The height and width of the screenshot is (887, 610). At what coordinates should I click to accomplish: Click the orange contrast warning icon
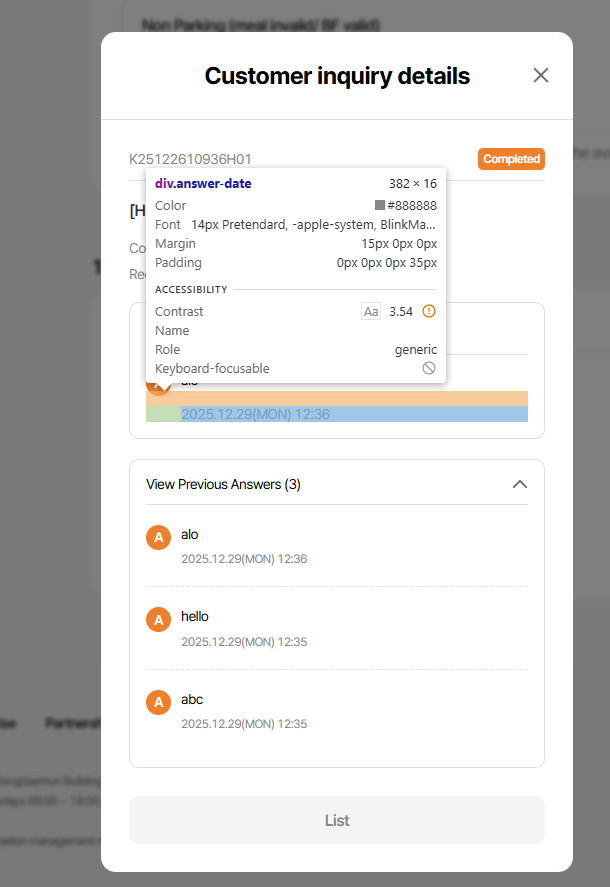click(x=429, y=311)
